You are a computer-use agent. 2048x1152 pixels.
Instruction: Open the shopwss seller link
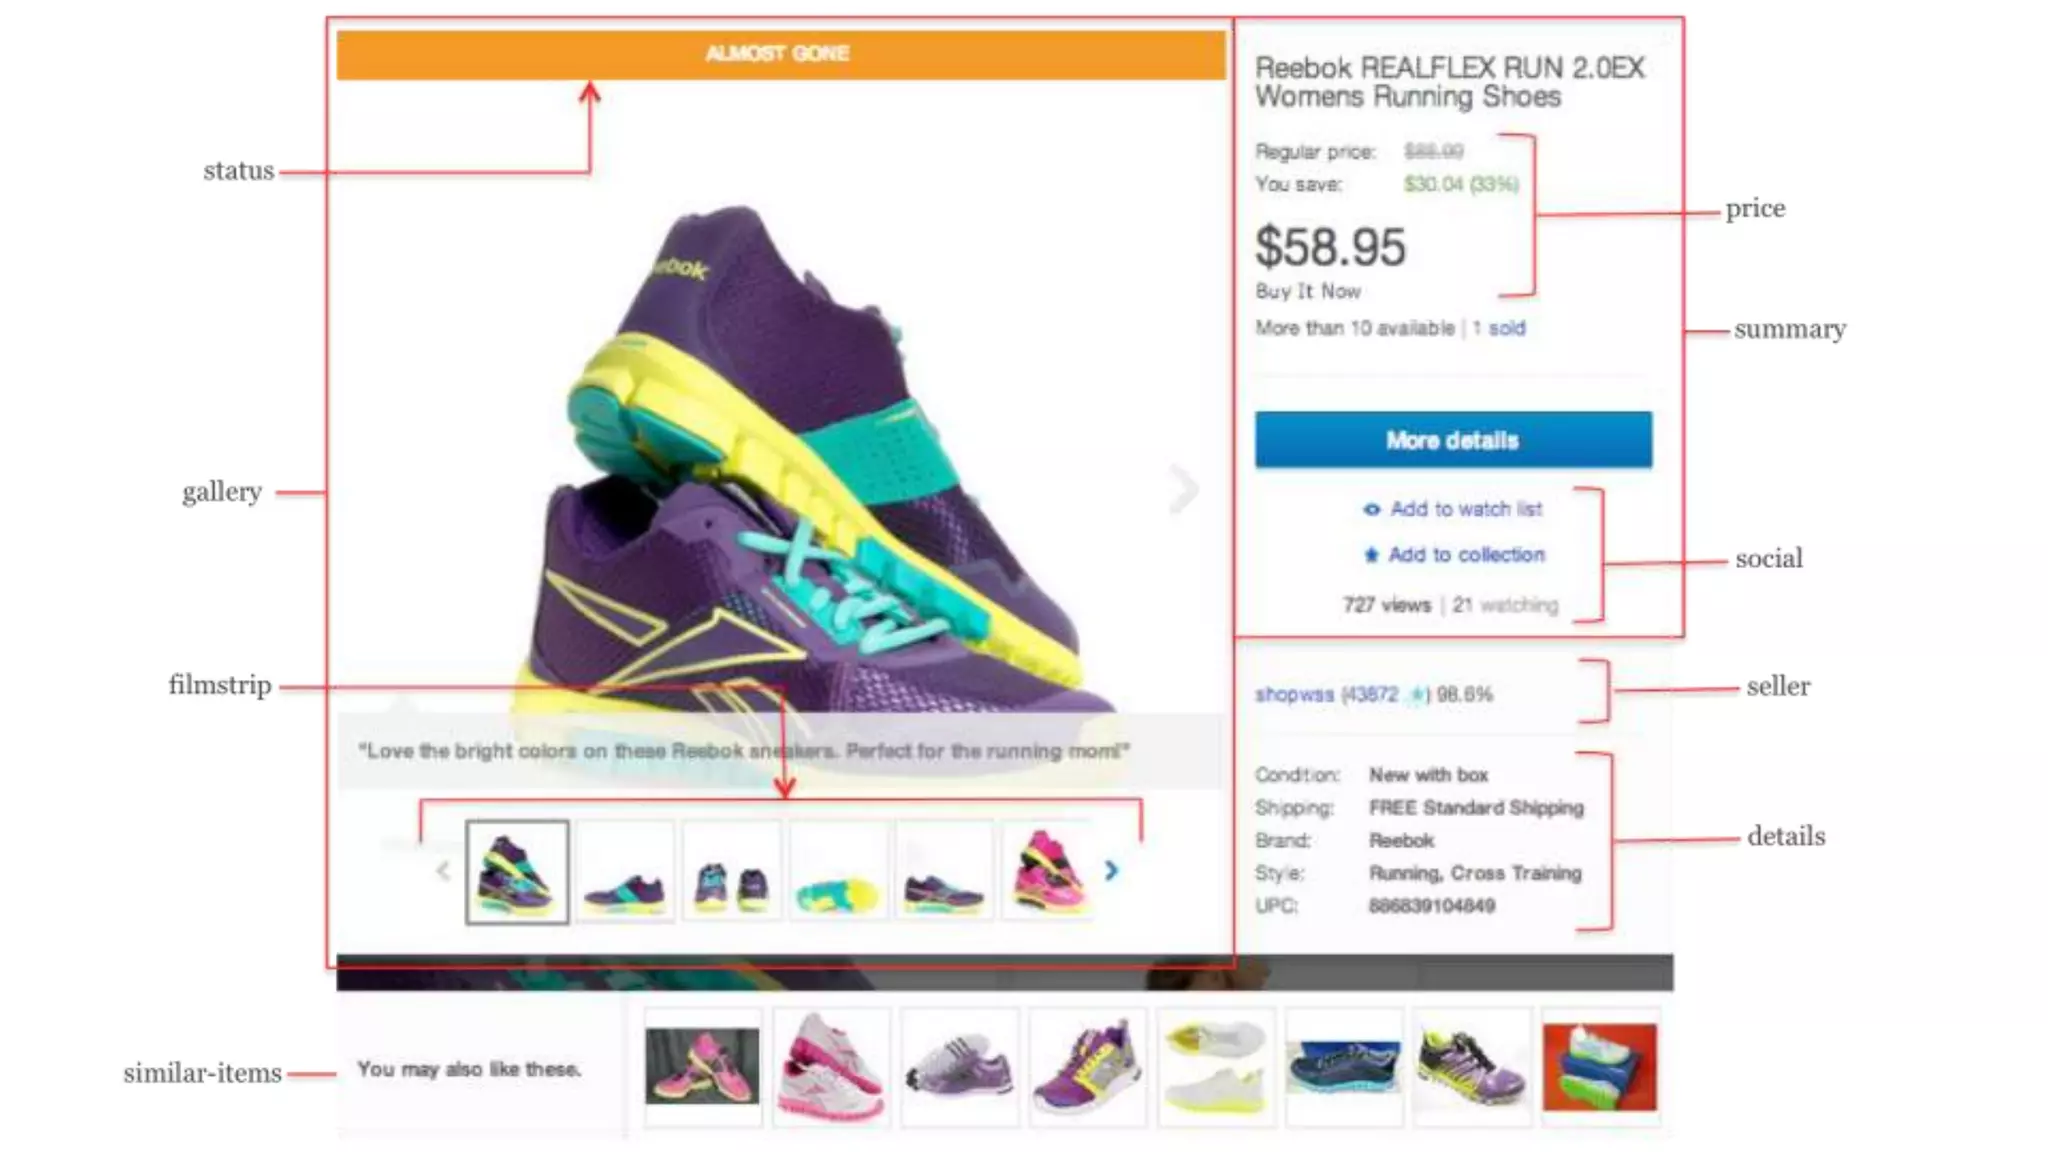tap(1294, 694)
